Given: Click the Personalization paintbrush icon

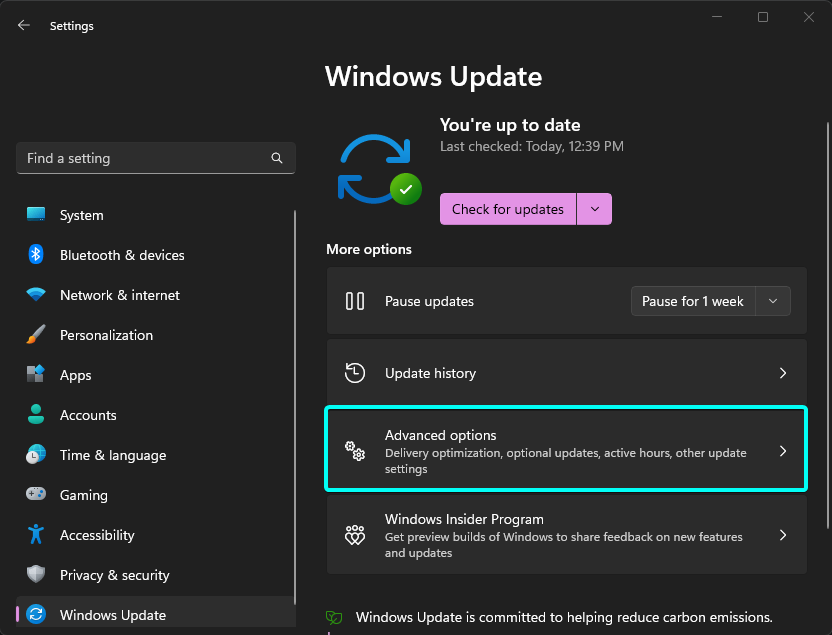Looking at the screenshot, I should [36, 335].
